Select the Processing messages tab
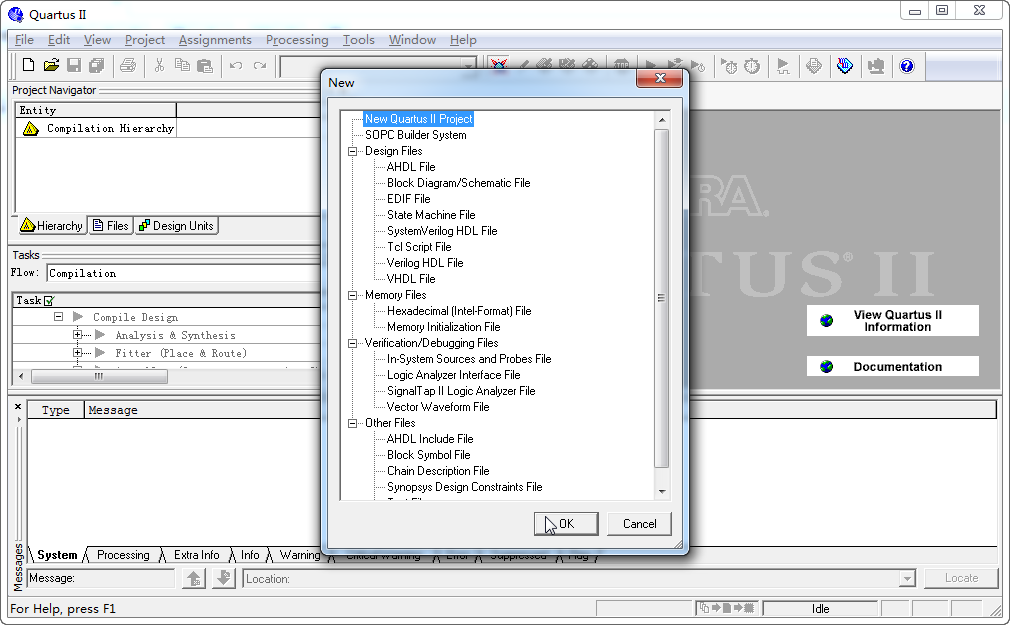The height and width of the screenshot is (625, 1010). pyautogui.click(x=123, y=555)
